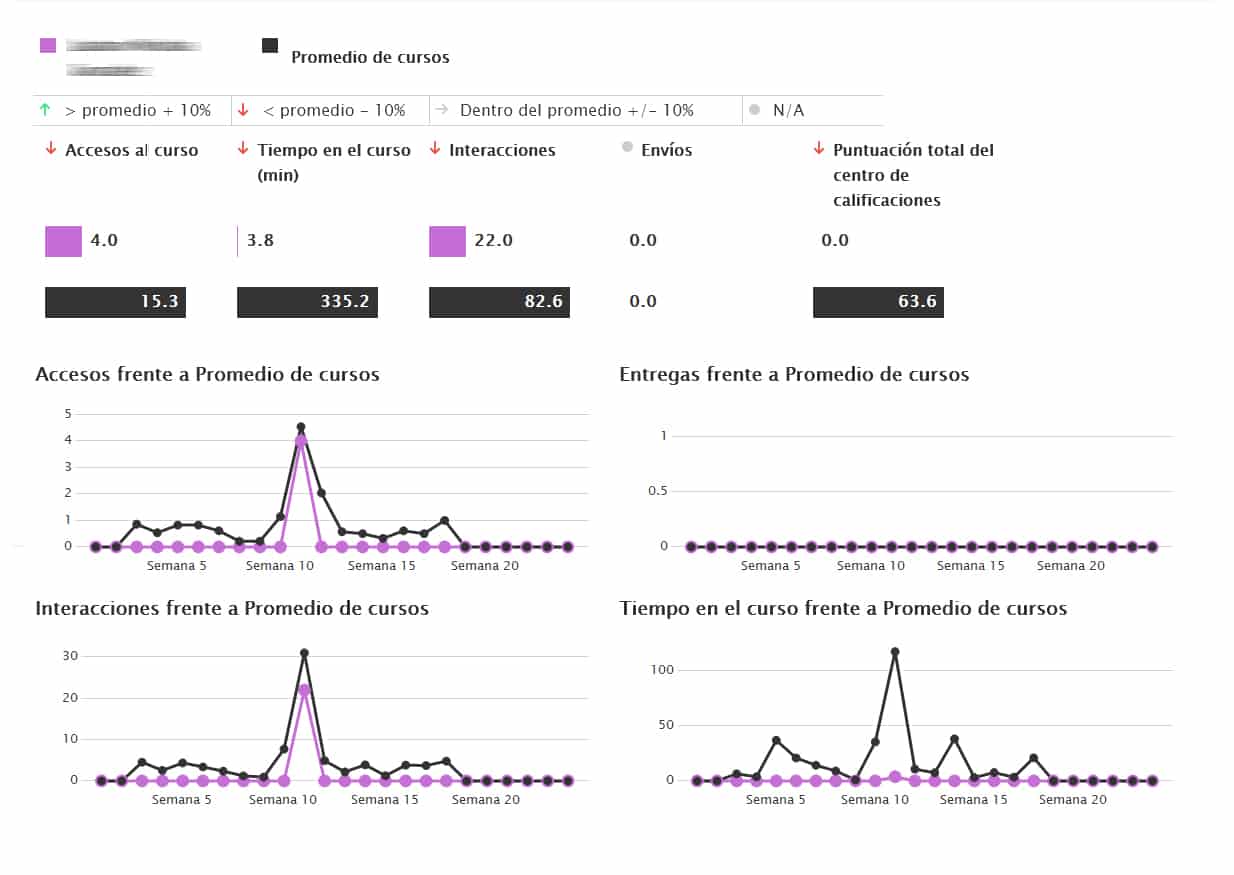This screenshot has width=1234, height=875.
Task: Click red arrow next to Accesos al curso
Action: tap(50, 149)
